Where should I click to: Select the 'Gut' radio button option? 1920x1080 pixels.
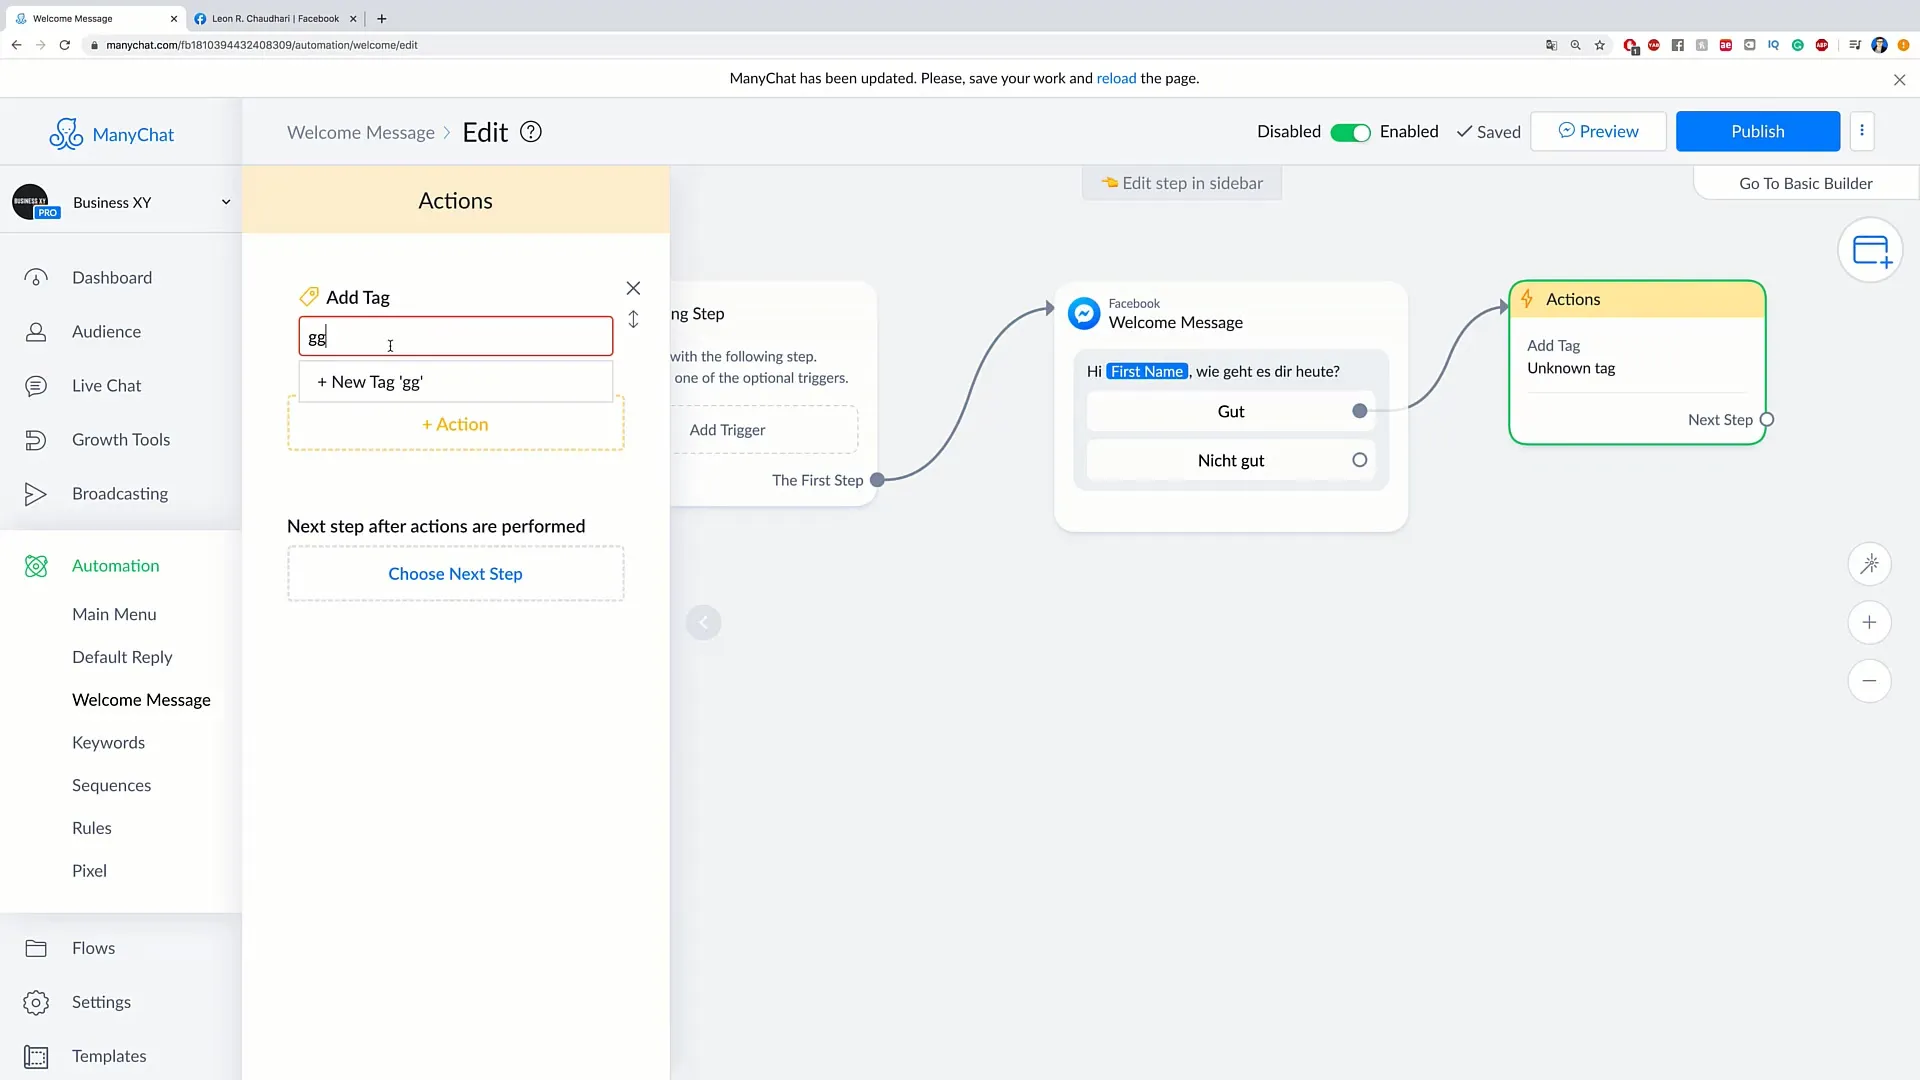pyautogui.click(x=1361, y=411)
